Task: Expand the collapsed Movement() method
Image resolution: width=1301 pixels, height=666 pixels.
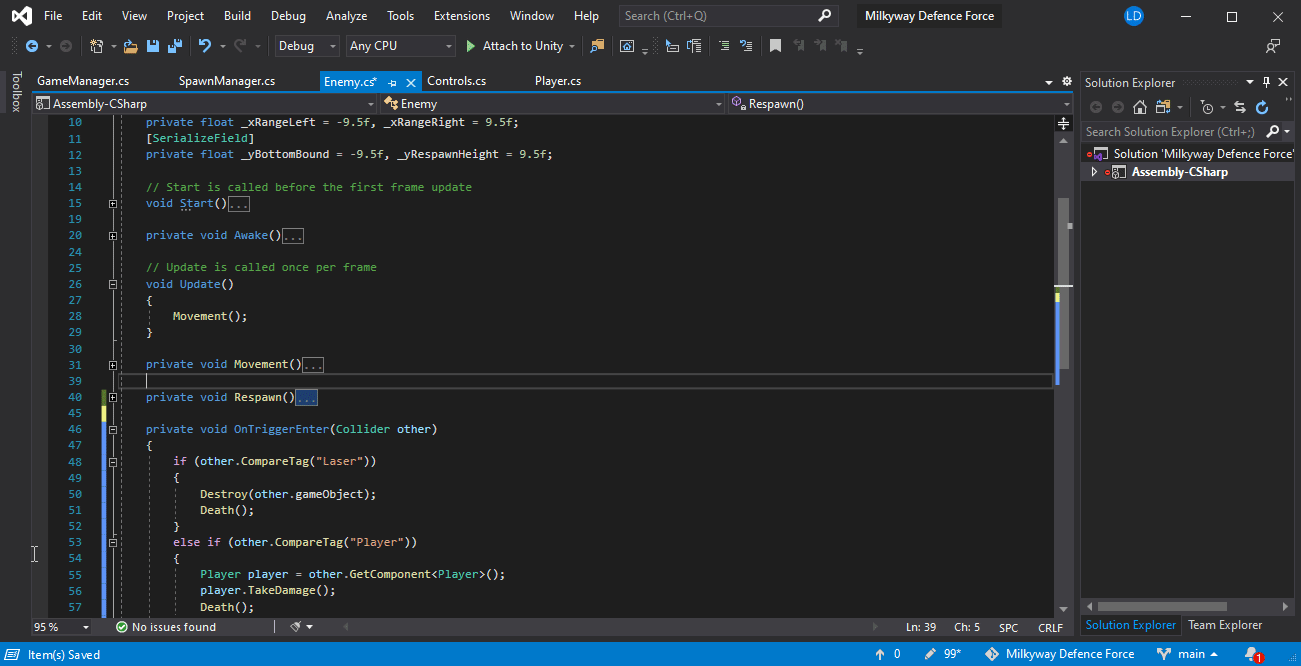Action: 113,365
